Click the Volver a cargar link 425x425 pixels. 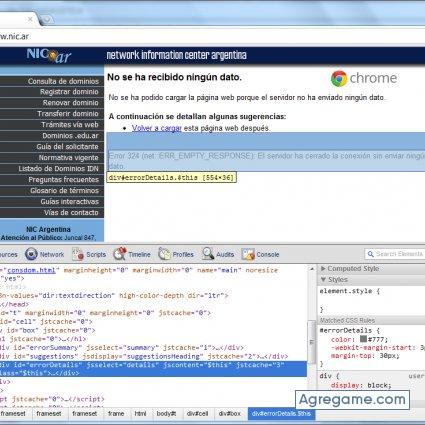tap(157, 128)
